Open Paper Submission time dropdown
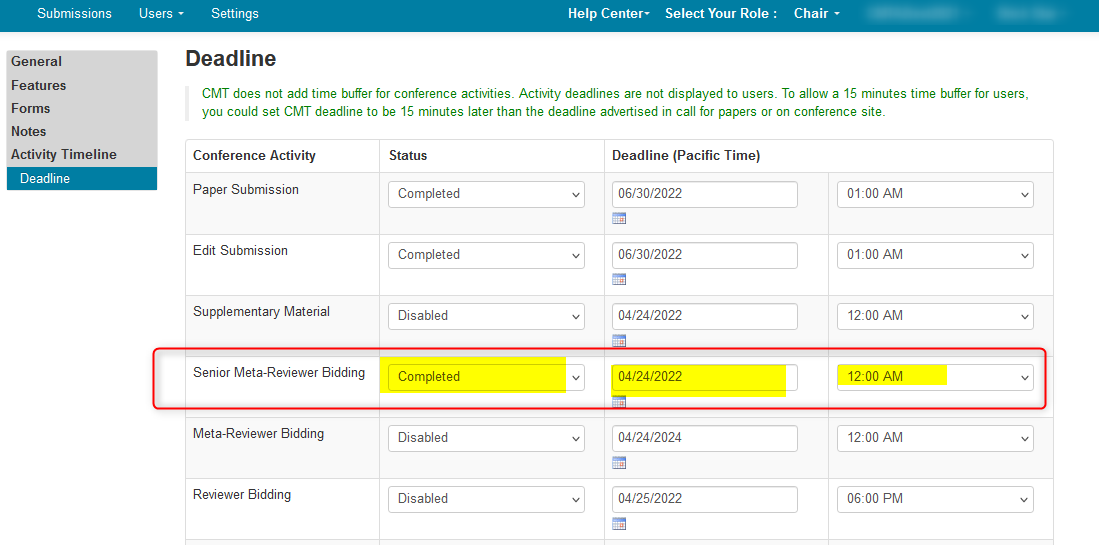1099x545 pixels. [x=935, y=194]
